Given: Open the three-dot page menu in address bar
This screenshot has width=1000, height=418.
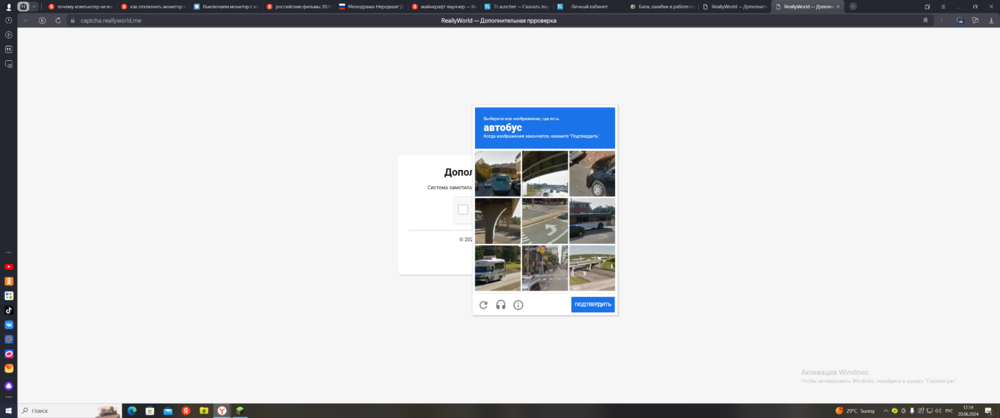Looking at the screenshot, I should pyautogui.click(x=941, y=20).
